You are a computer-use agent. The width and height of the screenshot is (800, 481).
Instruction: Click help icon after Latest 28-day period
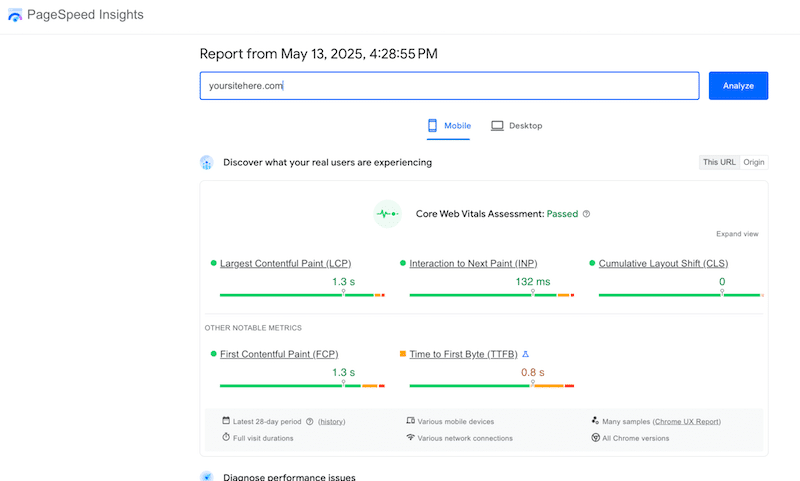pos(310,421)
